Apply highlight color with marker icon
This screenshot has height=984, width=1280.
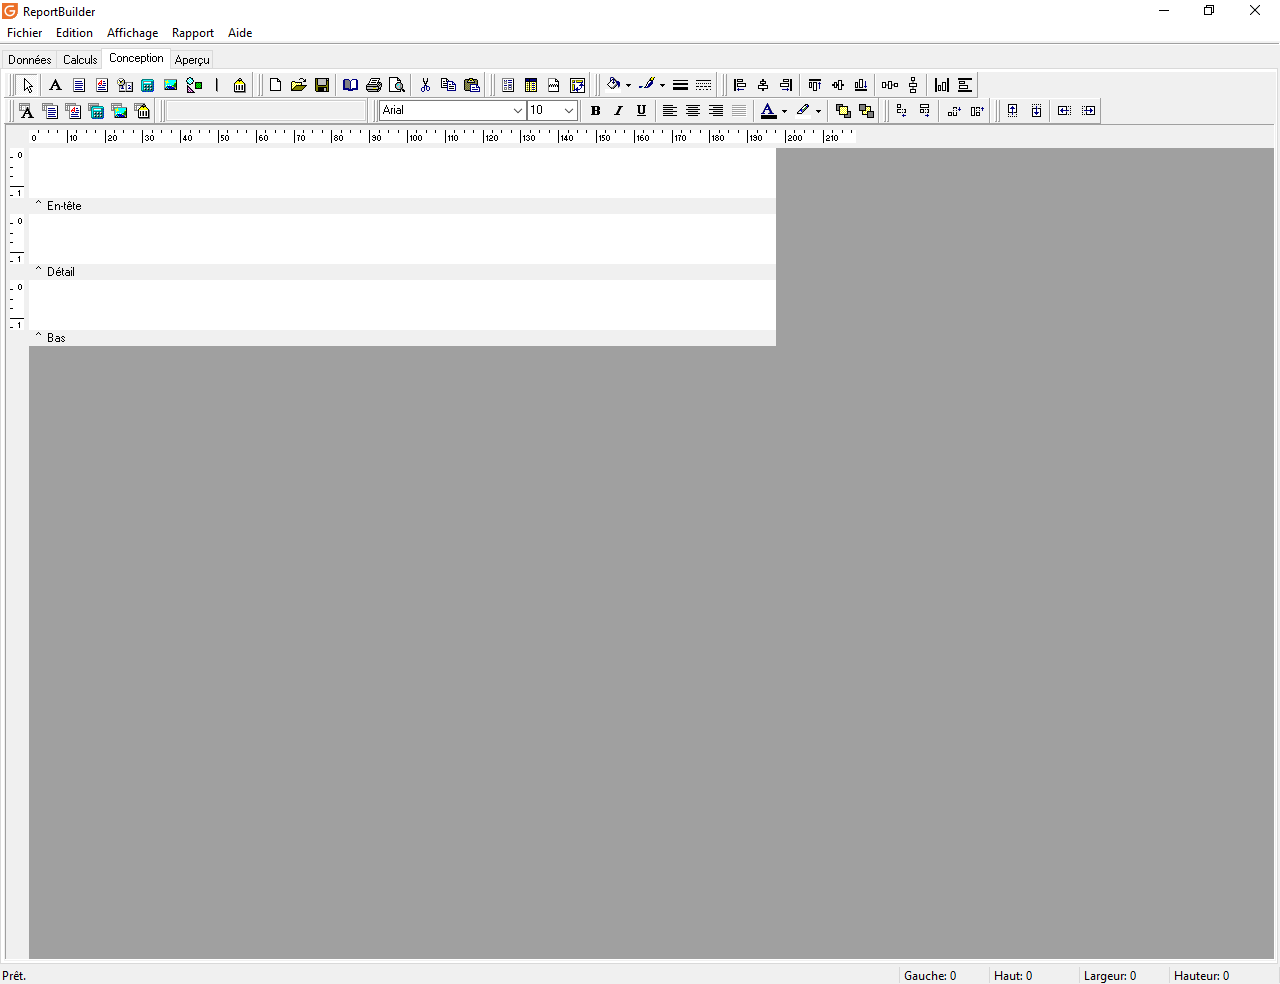(x=802, y=111)
